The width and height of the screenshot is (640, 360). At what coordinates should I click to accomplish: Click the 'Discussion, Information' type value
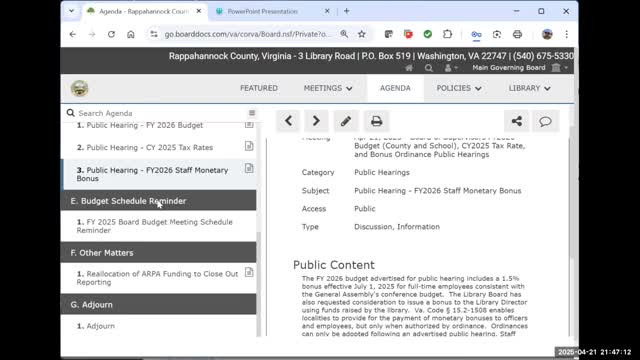click(x=397, y=227)
